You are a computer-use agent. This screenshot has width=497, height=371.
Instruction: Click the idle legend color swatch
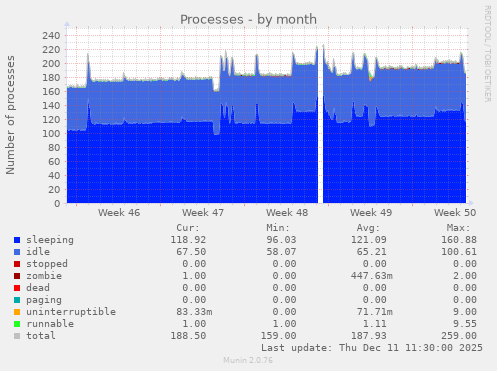coord(17,252)
